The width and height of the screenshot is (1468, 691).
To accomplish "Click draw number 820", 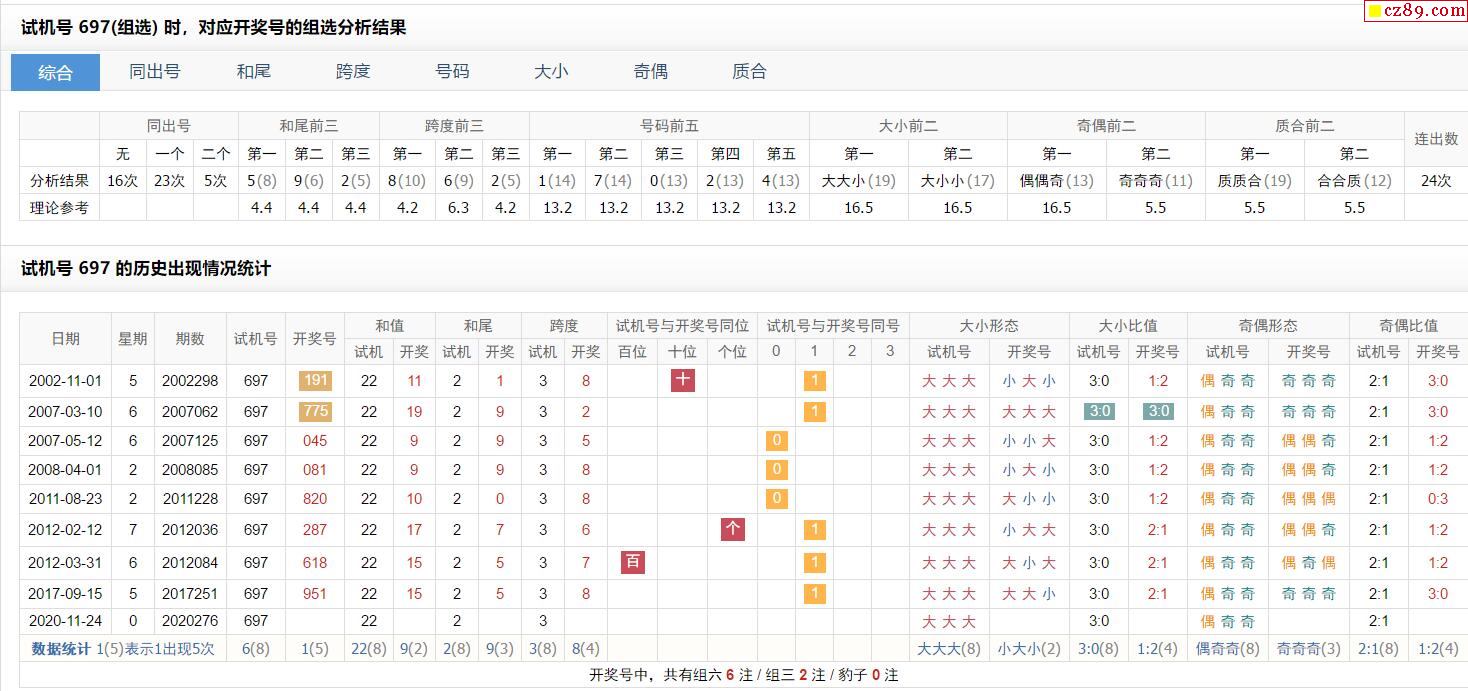I will pos(315,499).
